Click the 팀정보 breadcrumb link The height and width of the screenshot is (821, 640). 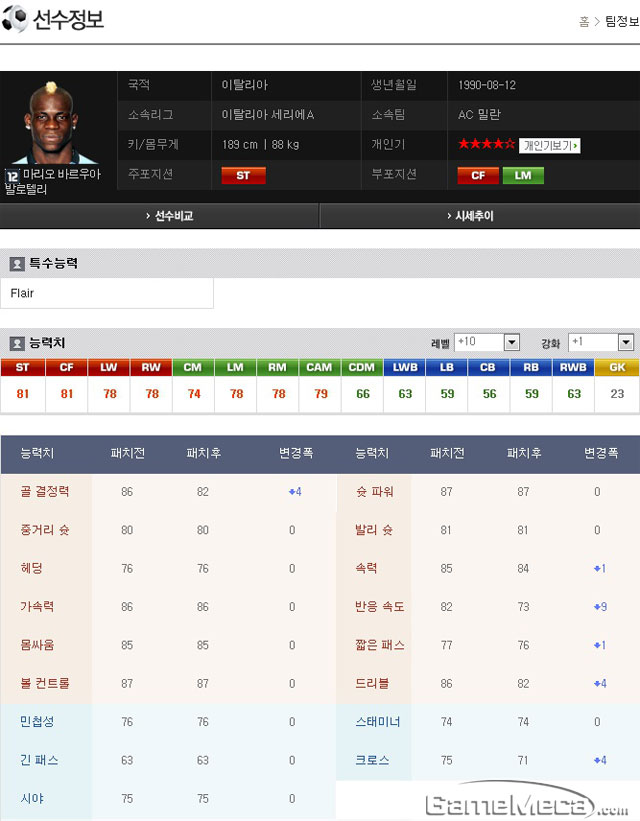(x=622, y=21)
